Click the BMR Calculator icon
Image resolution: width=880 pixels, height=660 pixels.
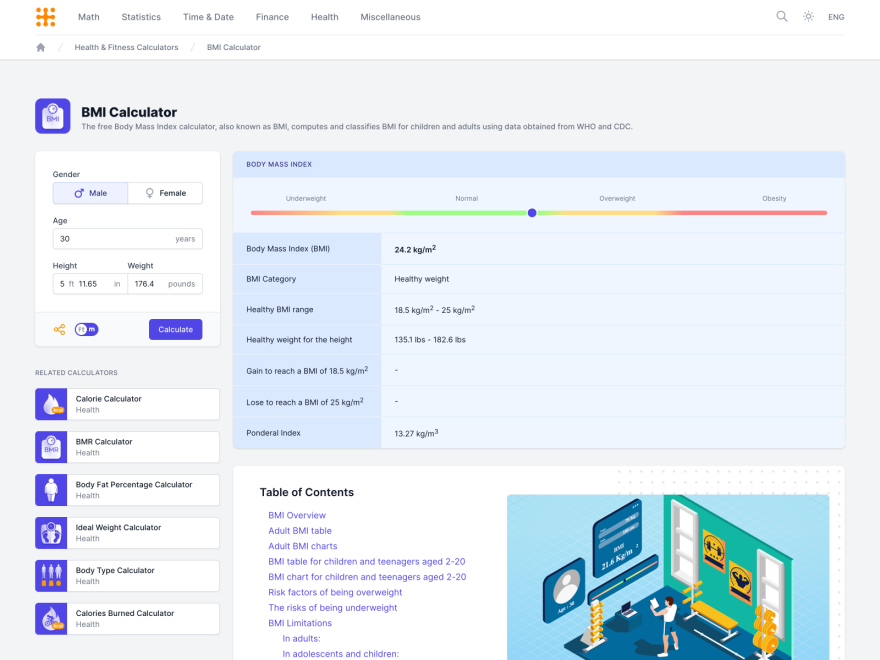click(51, 447)
